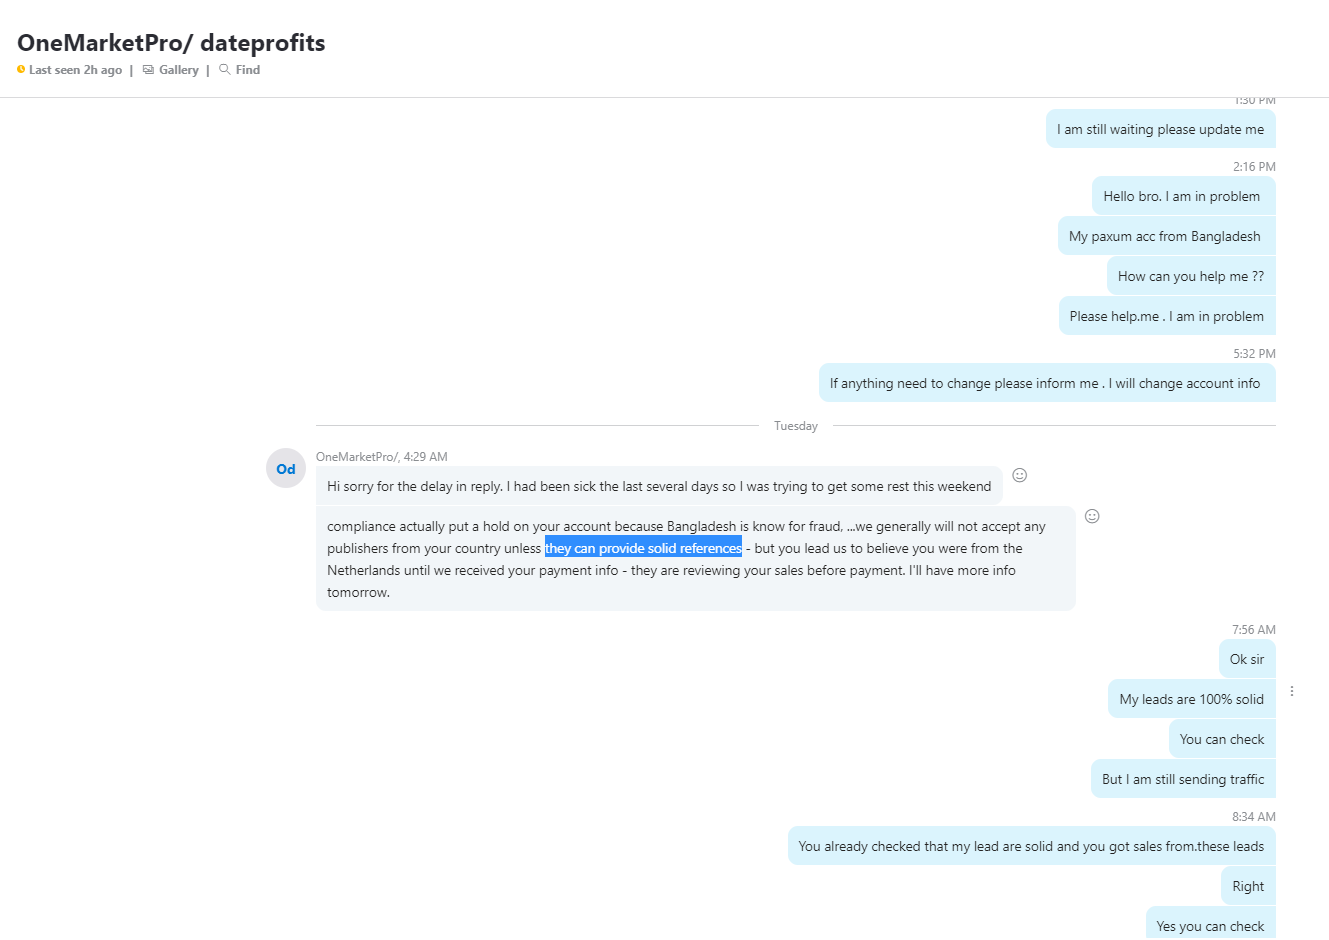Click the OneMarketPro/ dateprofits chat title
This screenshot has height=940, width=1329.
point(171,43)
